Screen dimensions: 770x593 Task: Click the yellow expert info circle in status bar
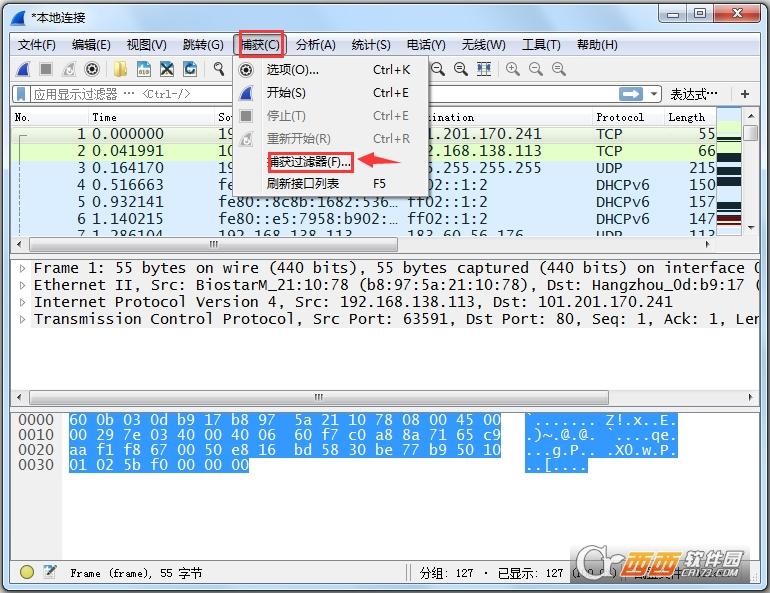tap(27, 572)
